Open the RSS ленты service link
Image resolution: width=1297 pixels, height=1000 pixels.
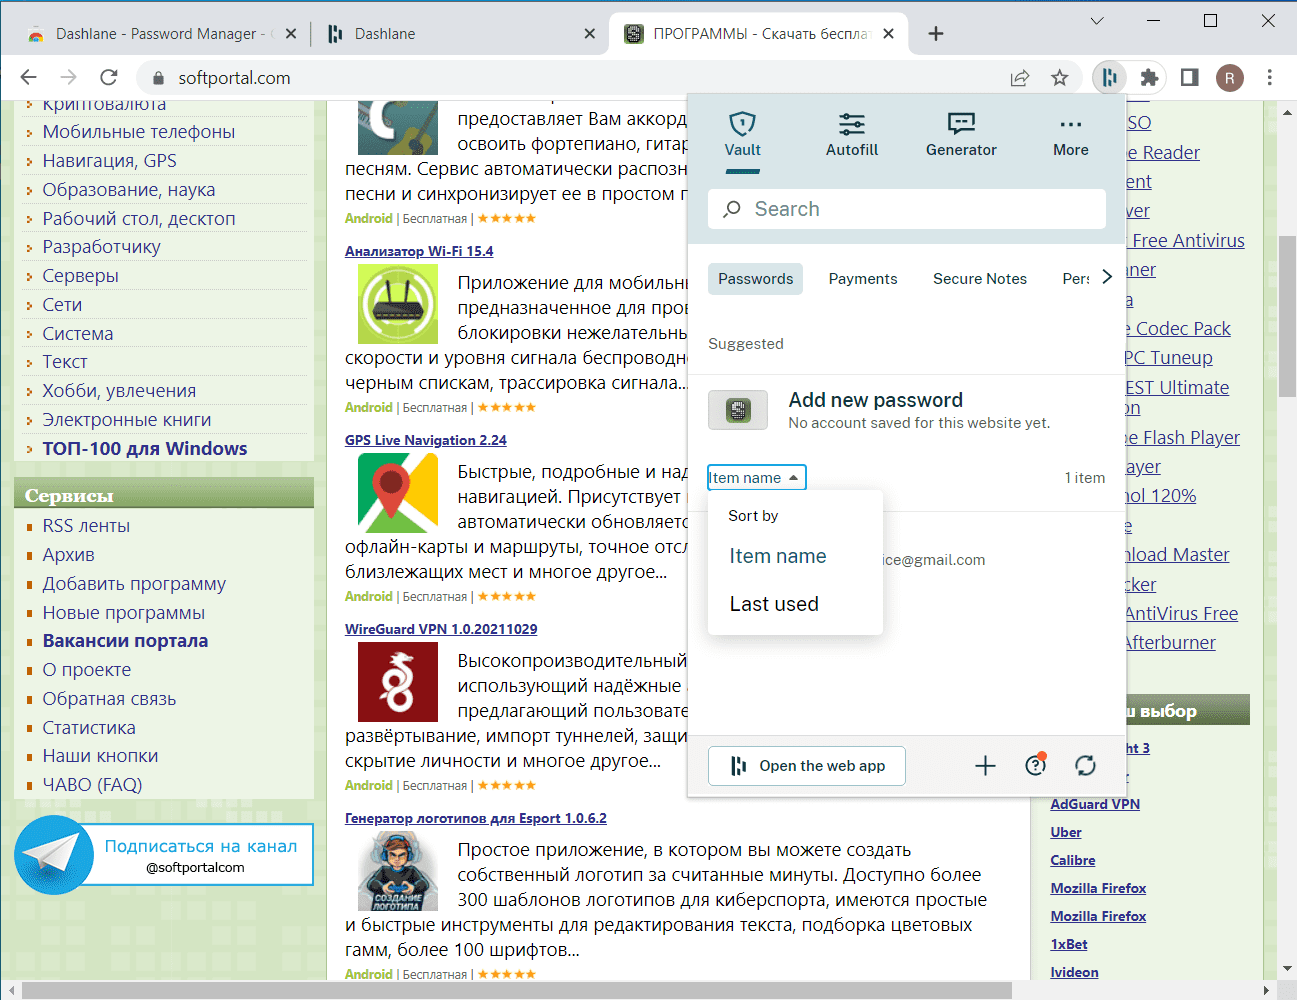(86, 526)
